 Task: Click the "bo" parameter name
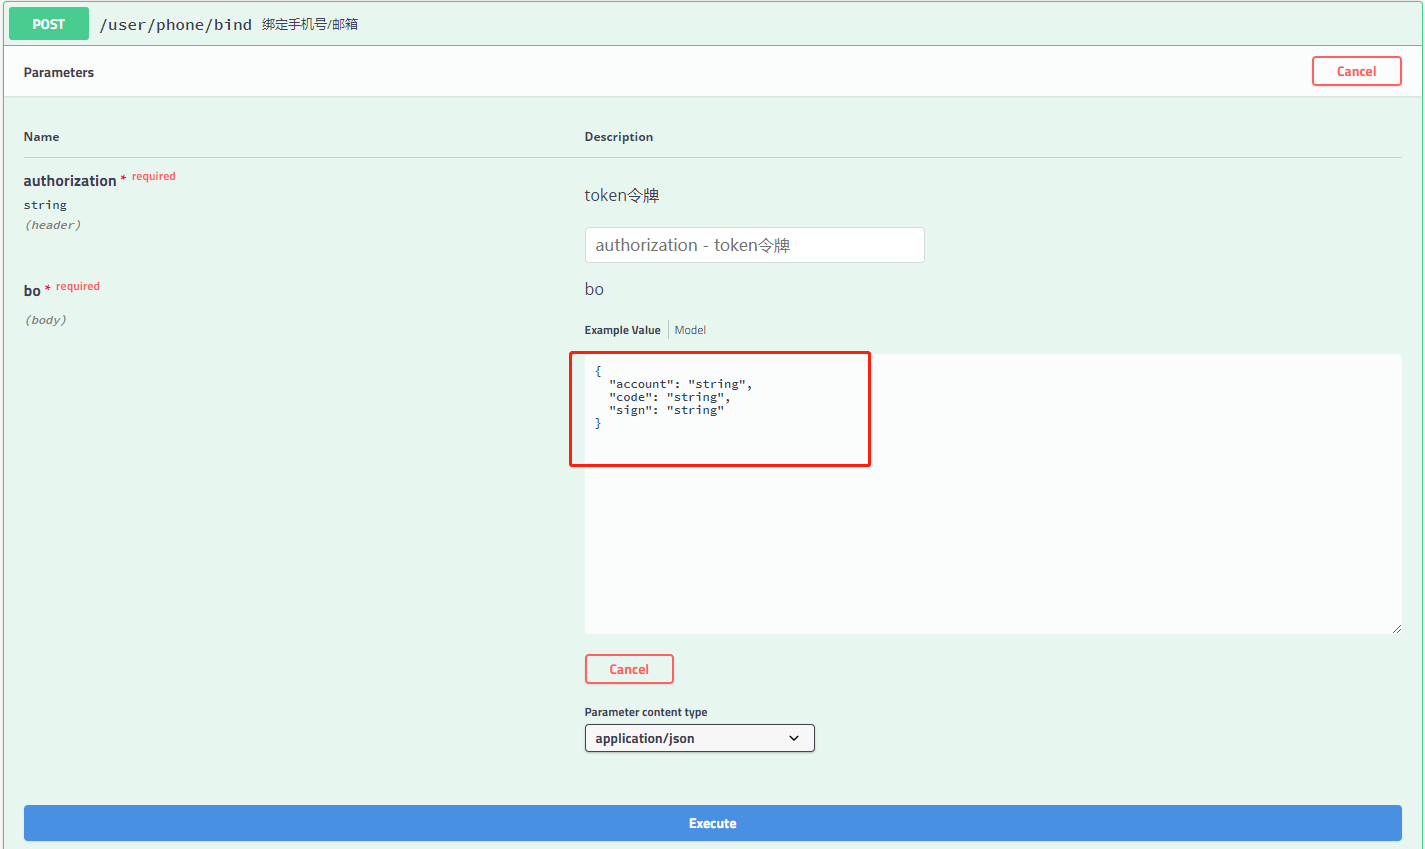(32, 291)
